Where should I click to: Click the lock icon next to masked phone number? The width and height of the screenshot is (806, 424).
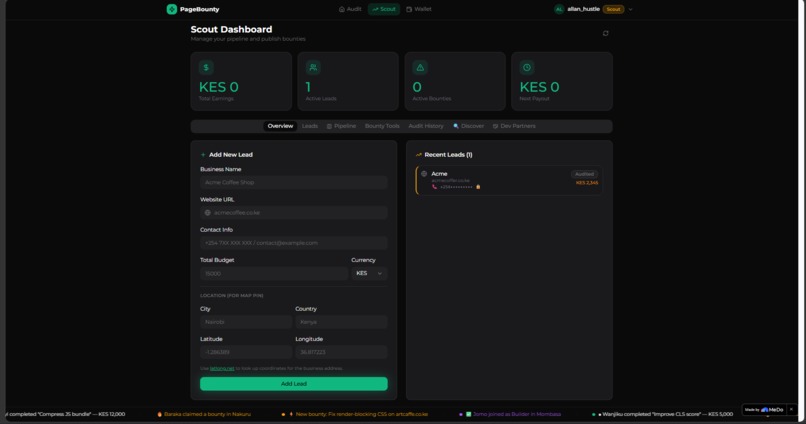[x=478, y=187]
